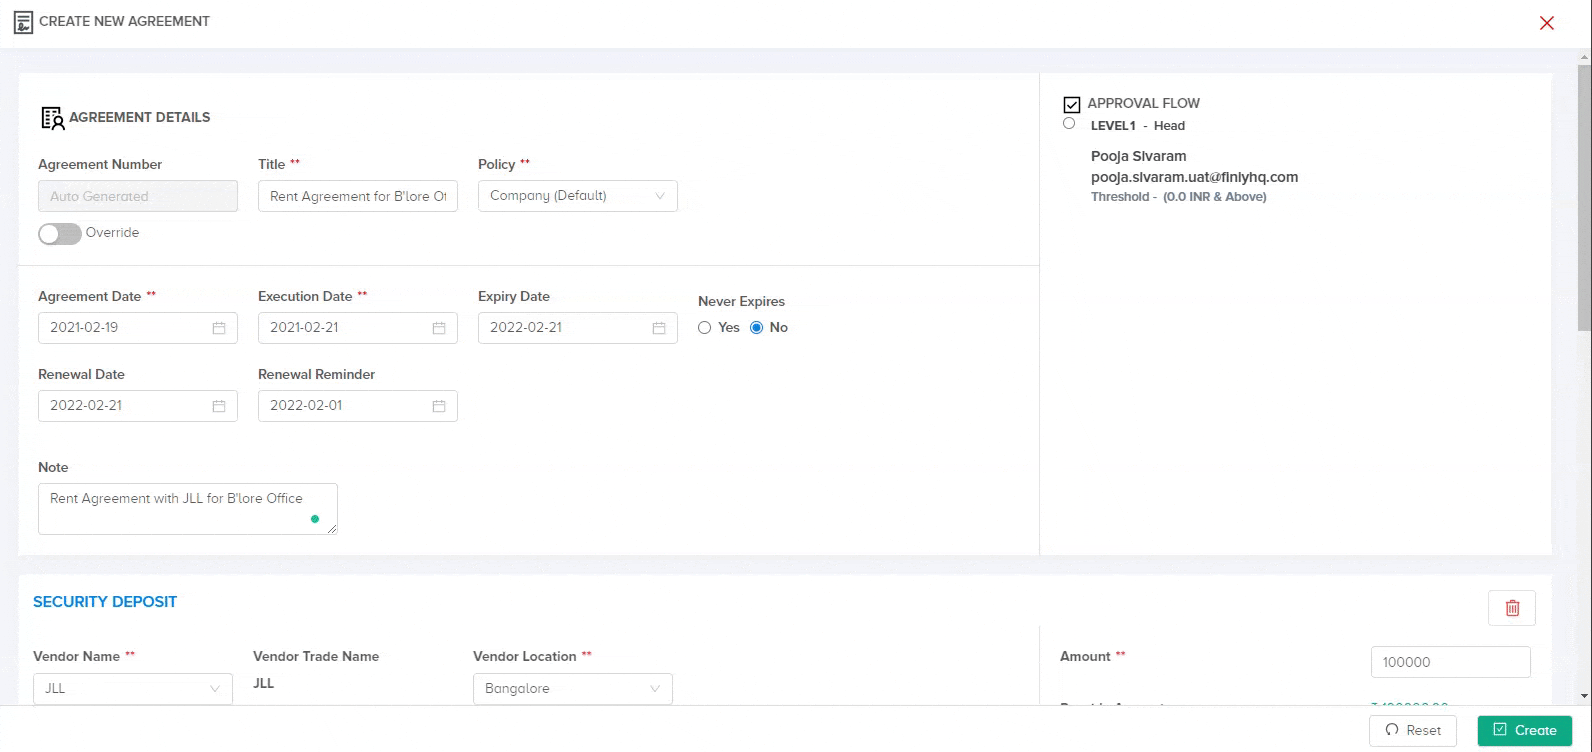The image size is (1592, 752).
Task: Close the Create New Agreement dialog
Action: [x=1547, y=23]
